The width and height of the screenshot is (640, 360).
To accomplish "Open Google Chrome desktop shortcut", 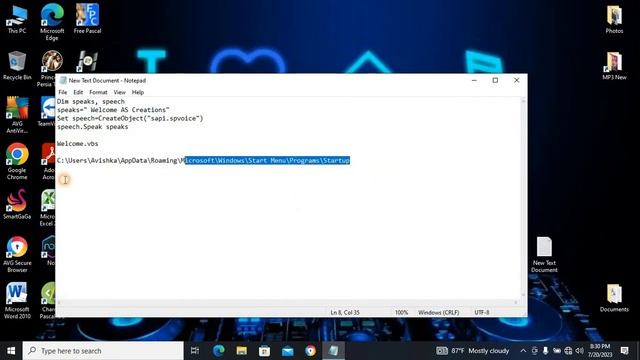I will [x=17, y=161].
